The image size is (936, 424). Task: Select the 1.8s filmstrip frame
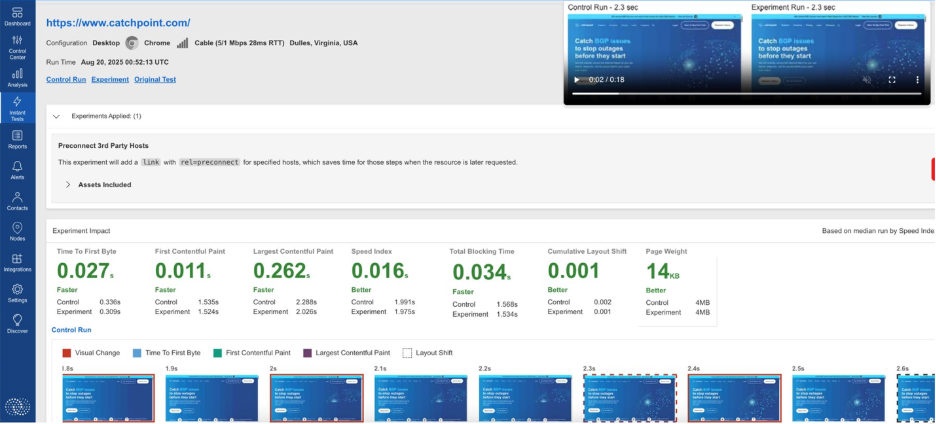tap(108, 398)
